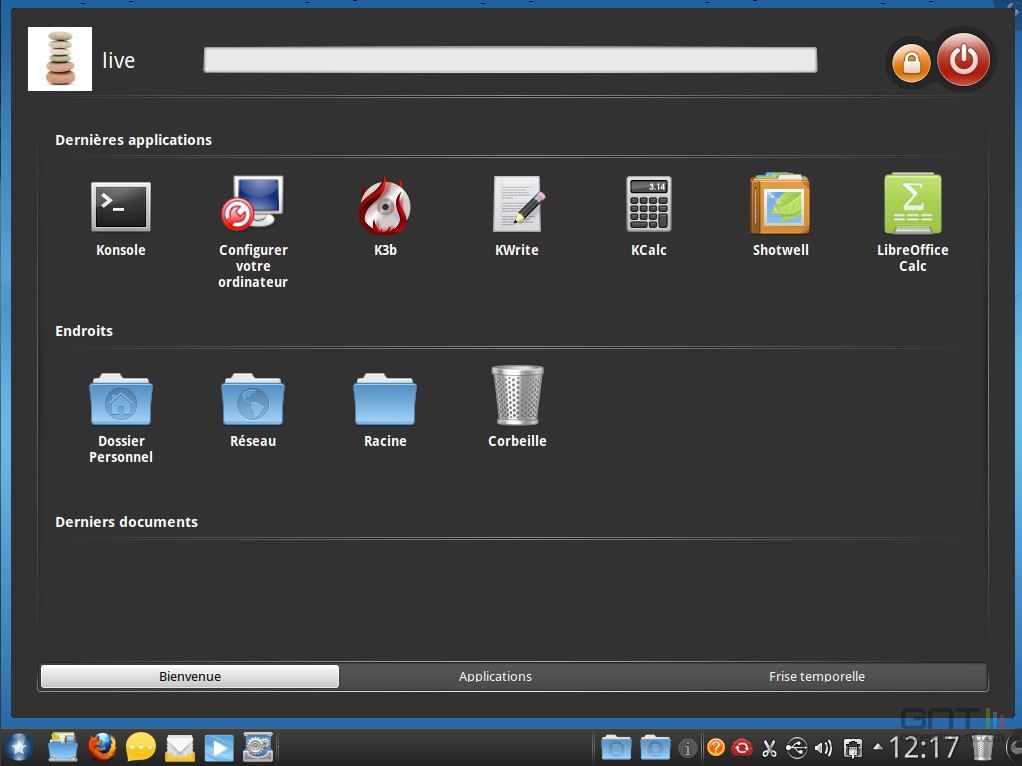This screenshot has width=1022, height=766.
Task: Click the orange lock screen button
Action: pos(911,63)
